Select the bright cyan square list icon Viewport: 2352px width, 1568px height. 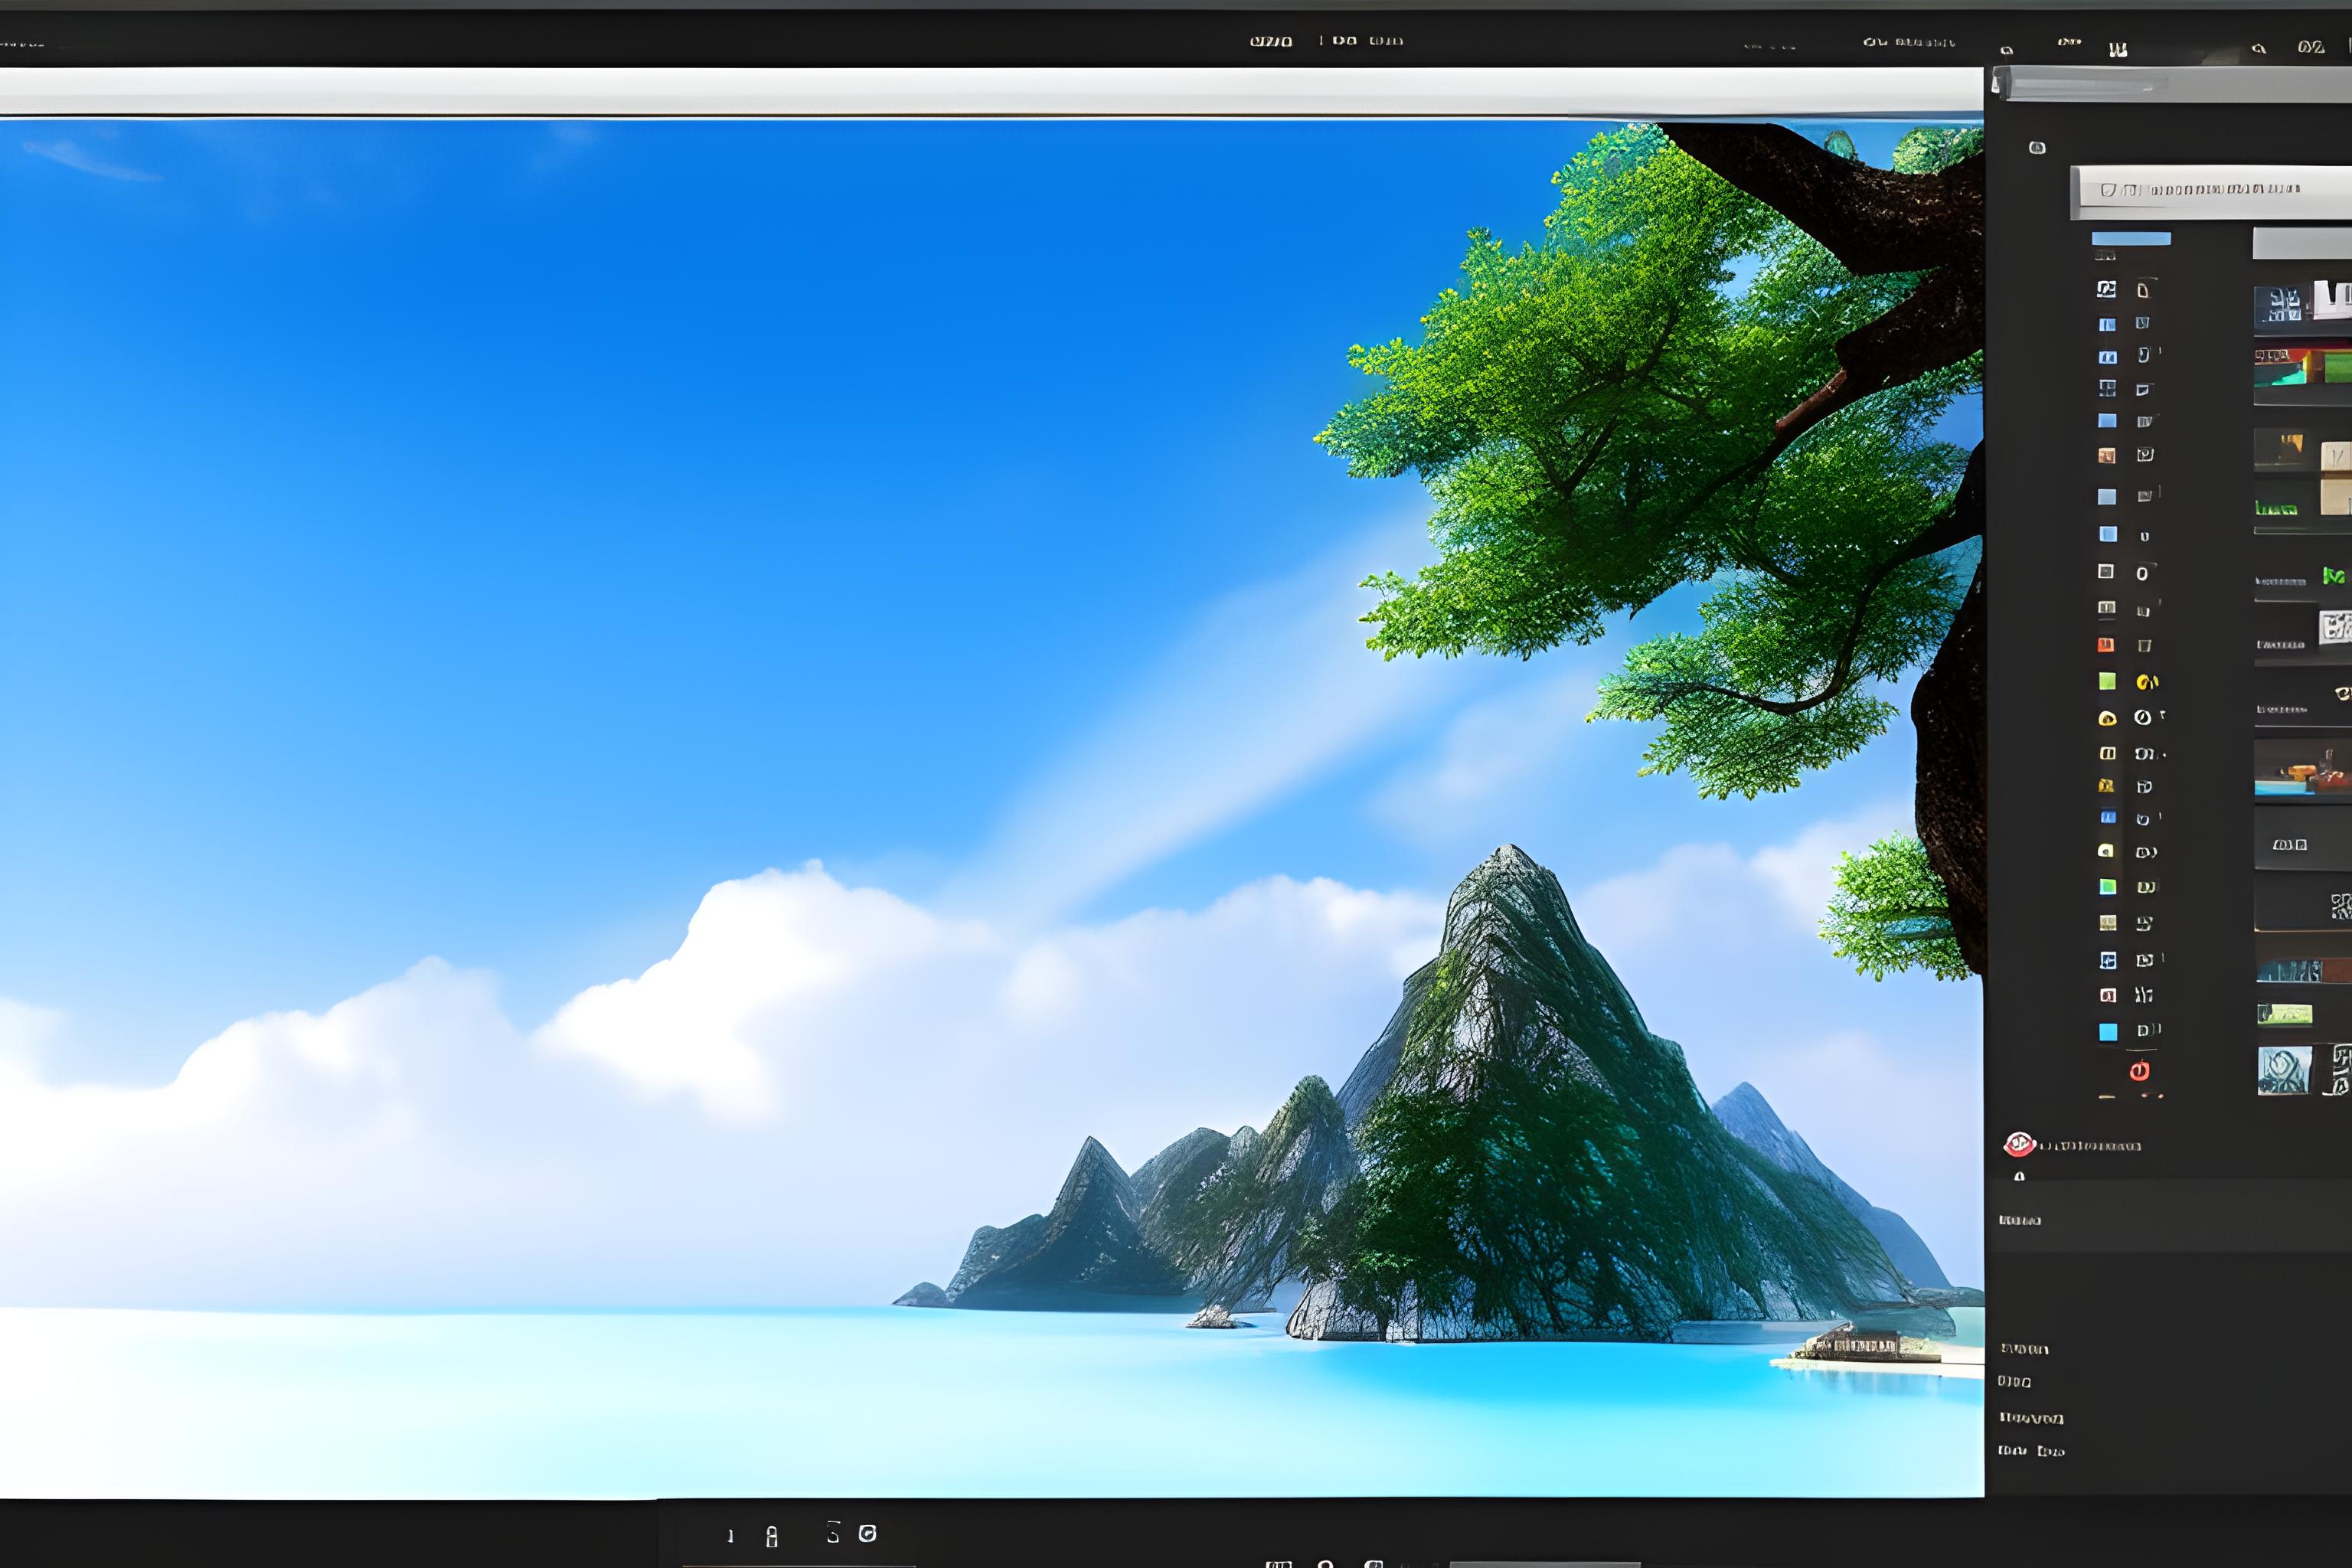tap(2108, 1032)
